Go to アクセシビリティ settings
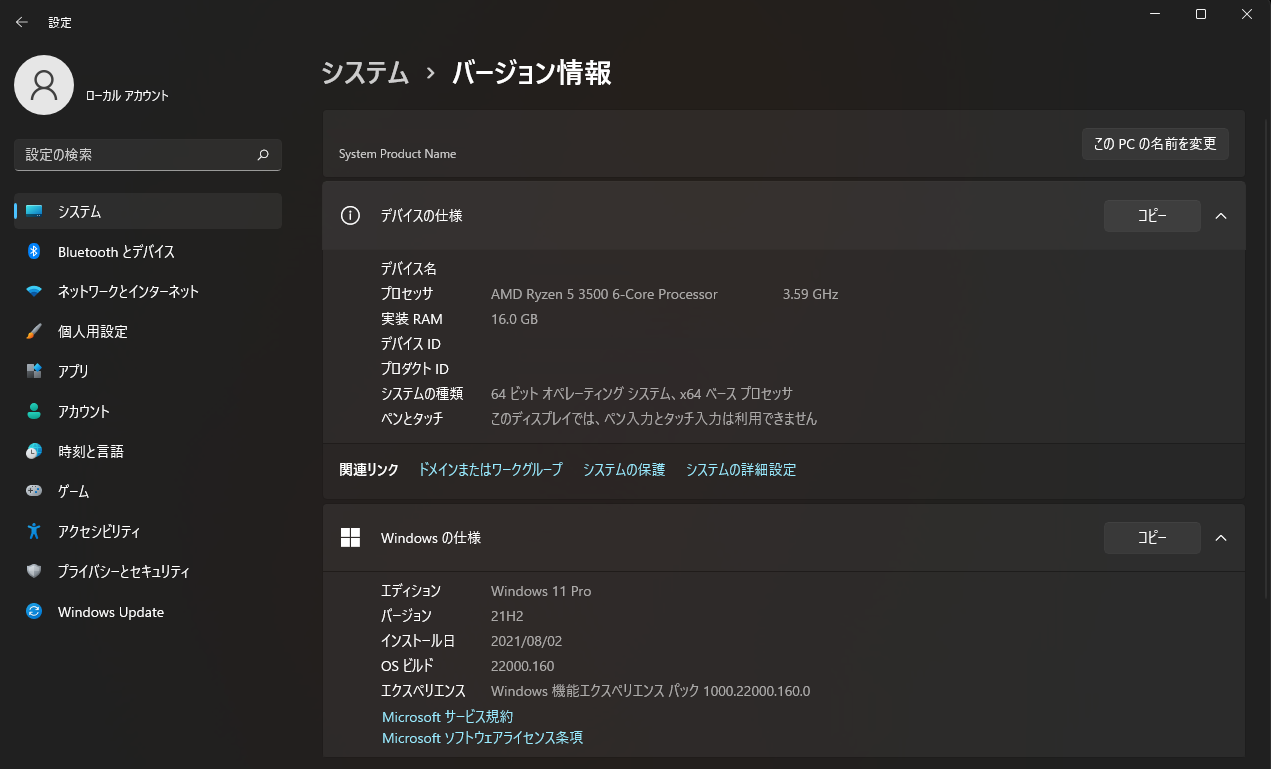 point(148,531)
